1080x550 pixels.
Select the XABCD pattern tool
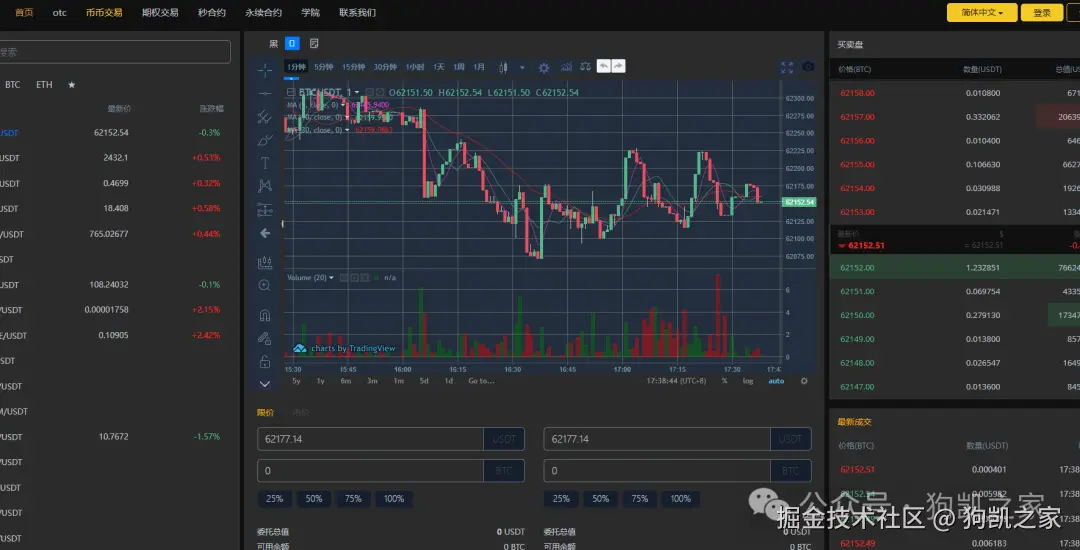point(264,186)
